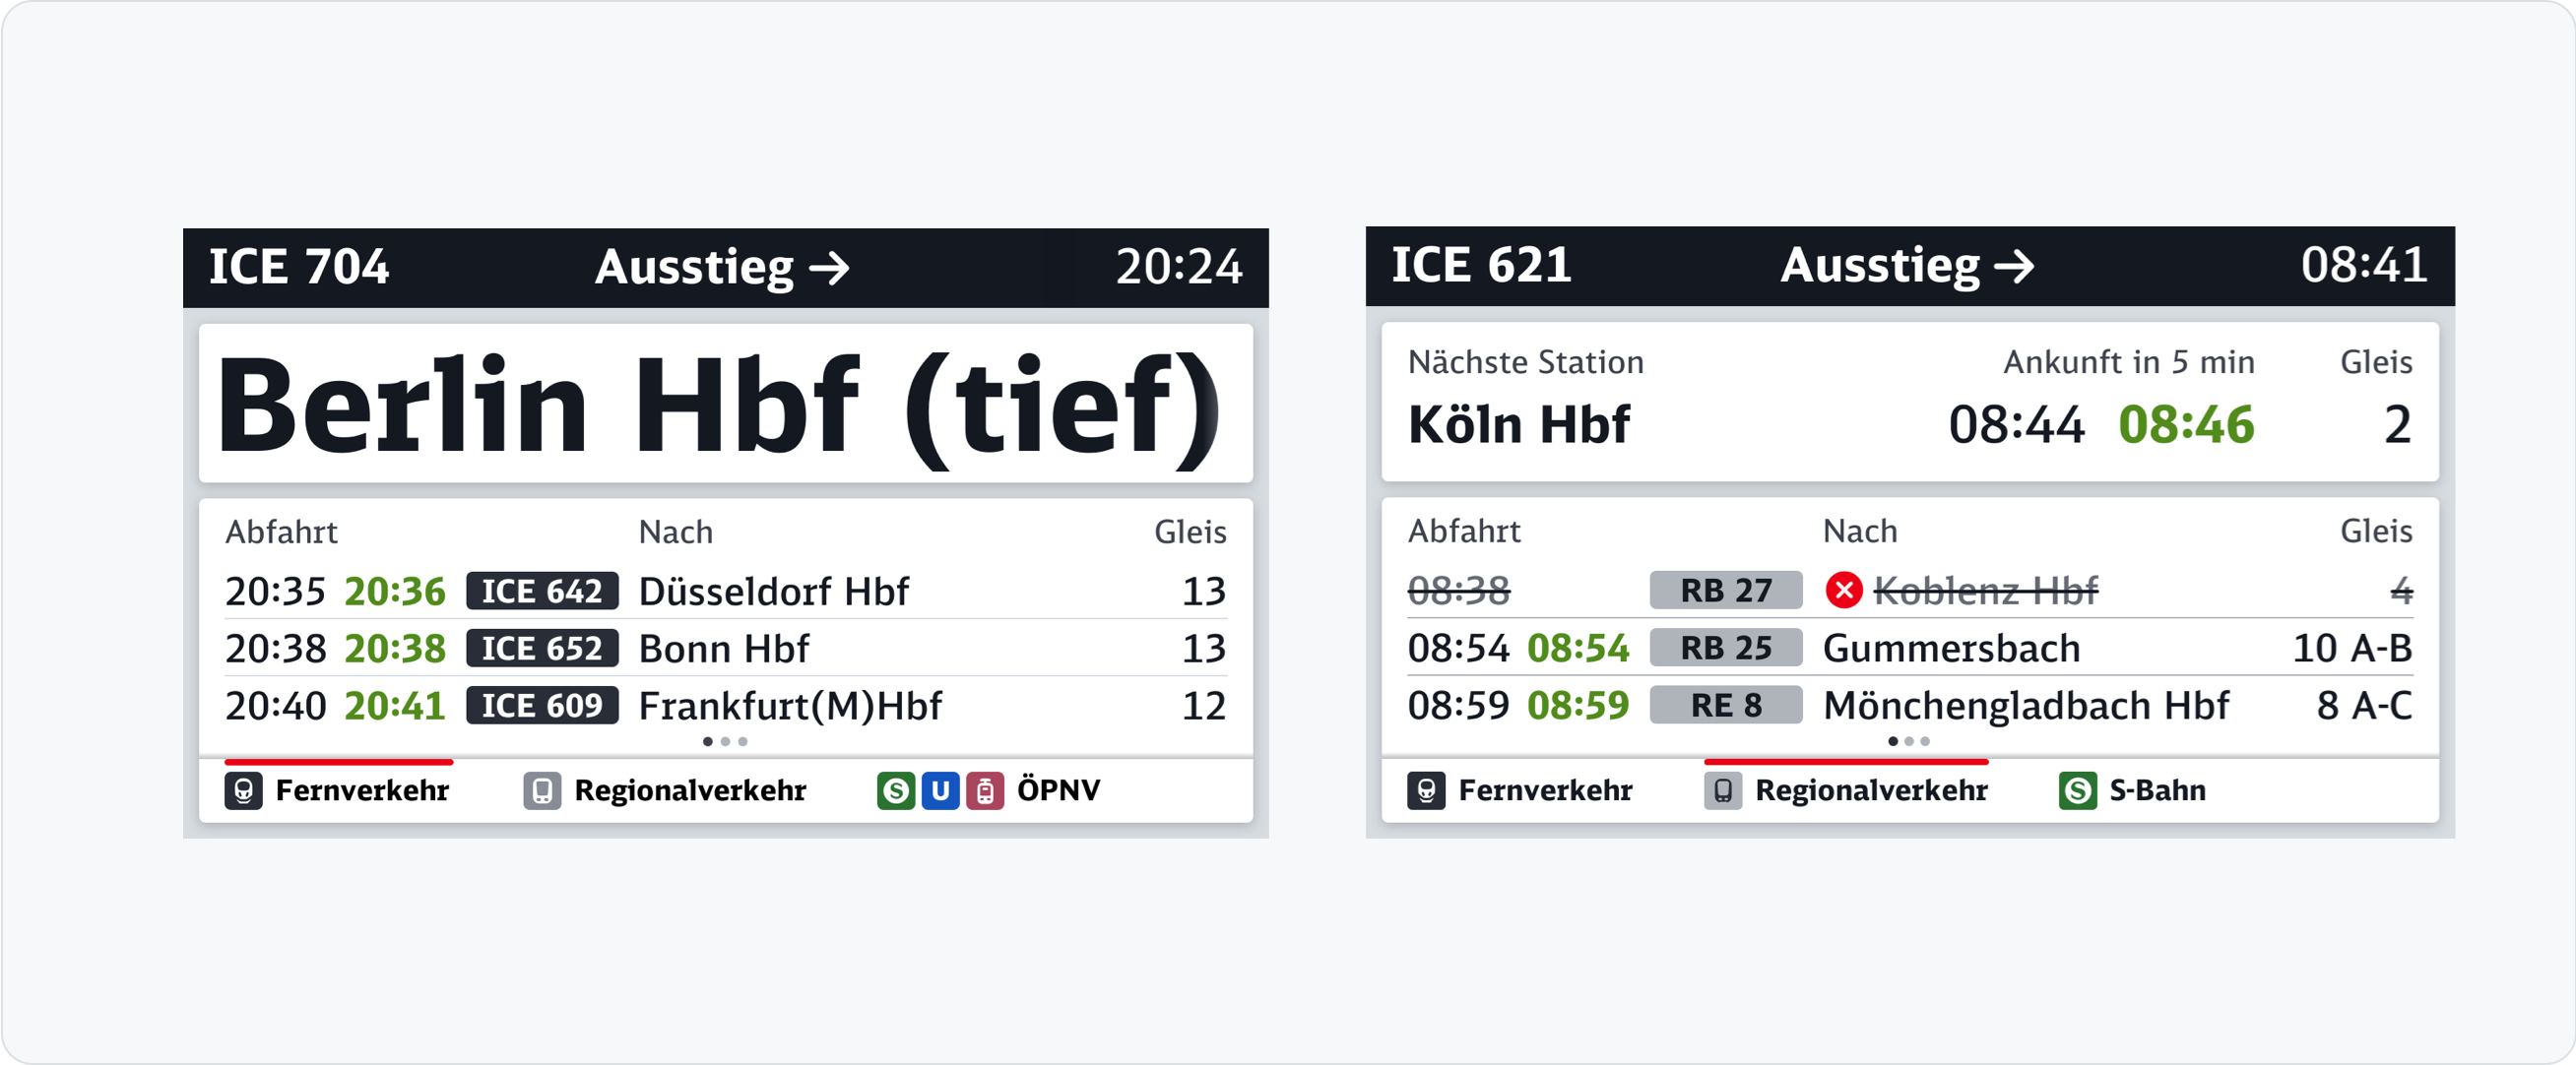The image size is (2576, 1065).
Task: Click the Ausstieg arrow in the ICE 621 header
Action: (2014, 266)
